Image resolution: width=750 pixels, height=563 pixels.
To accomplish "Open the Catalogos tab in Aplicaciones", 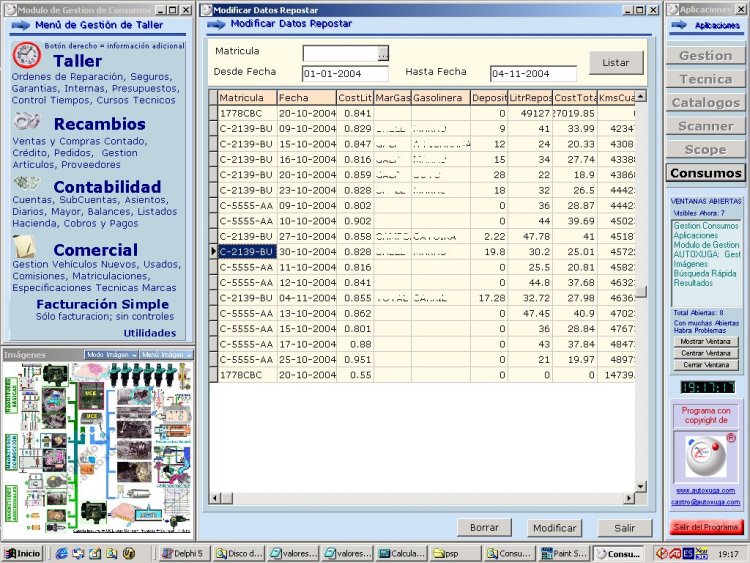I will click(706, 102).
